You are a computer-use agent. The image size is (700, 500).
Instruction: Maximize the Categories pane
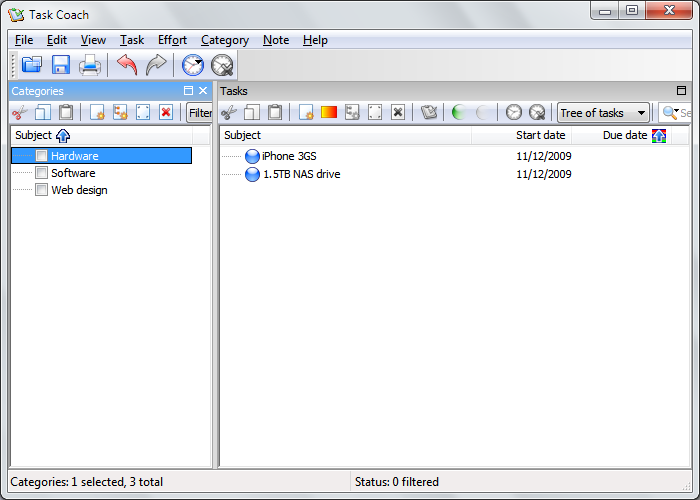pos(188,91)
